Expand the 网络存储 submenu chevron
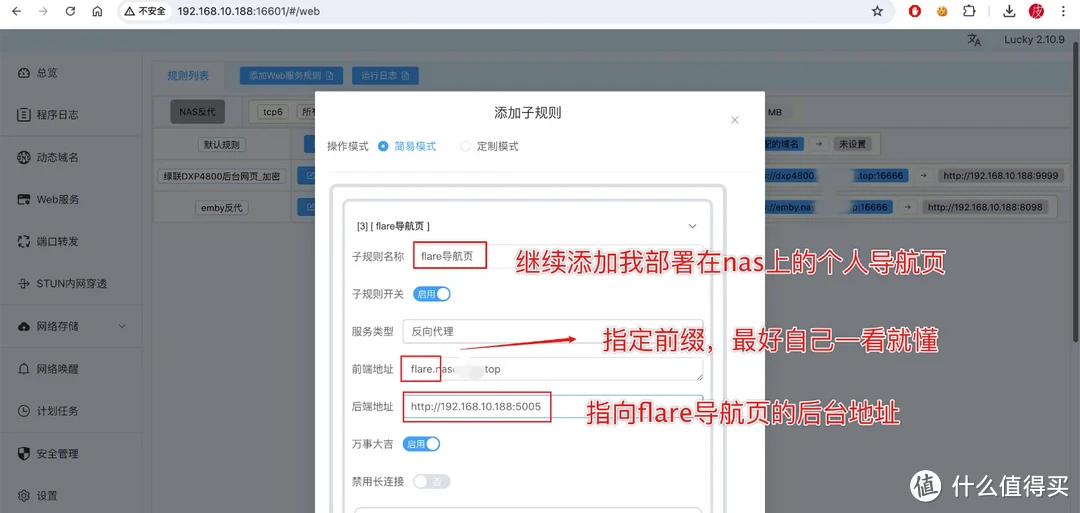The image size is (1080, 513). (123, 326)
